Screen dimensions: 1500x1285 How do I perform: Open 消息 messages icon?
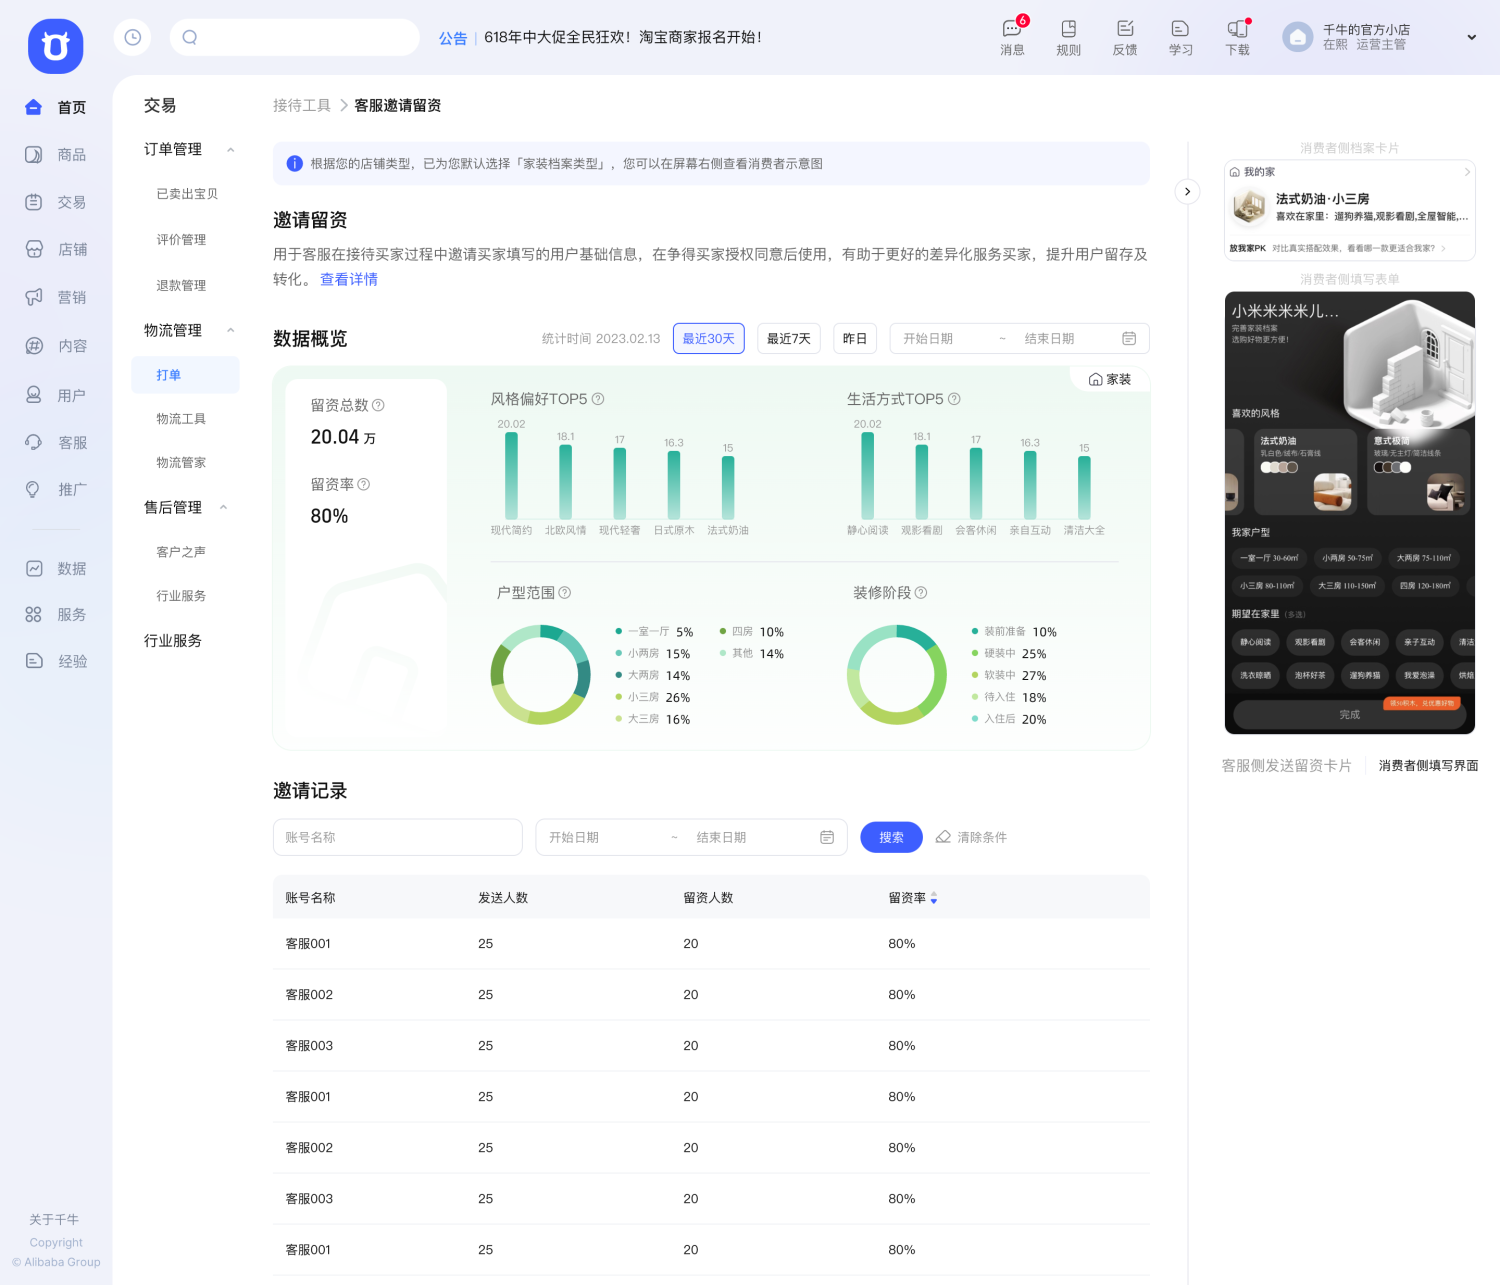click(1012, 37)
